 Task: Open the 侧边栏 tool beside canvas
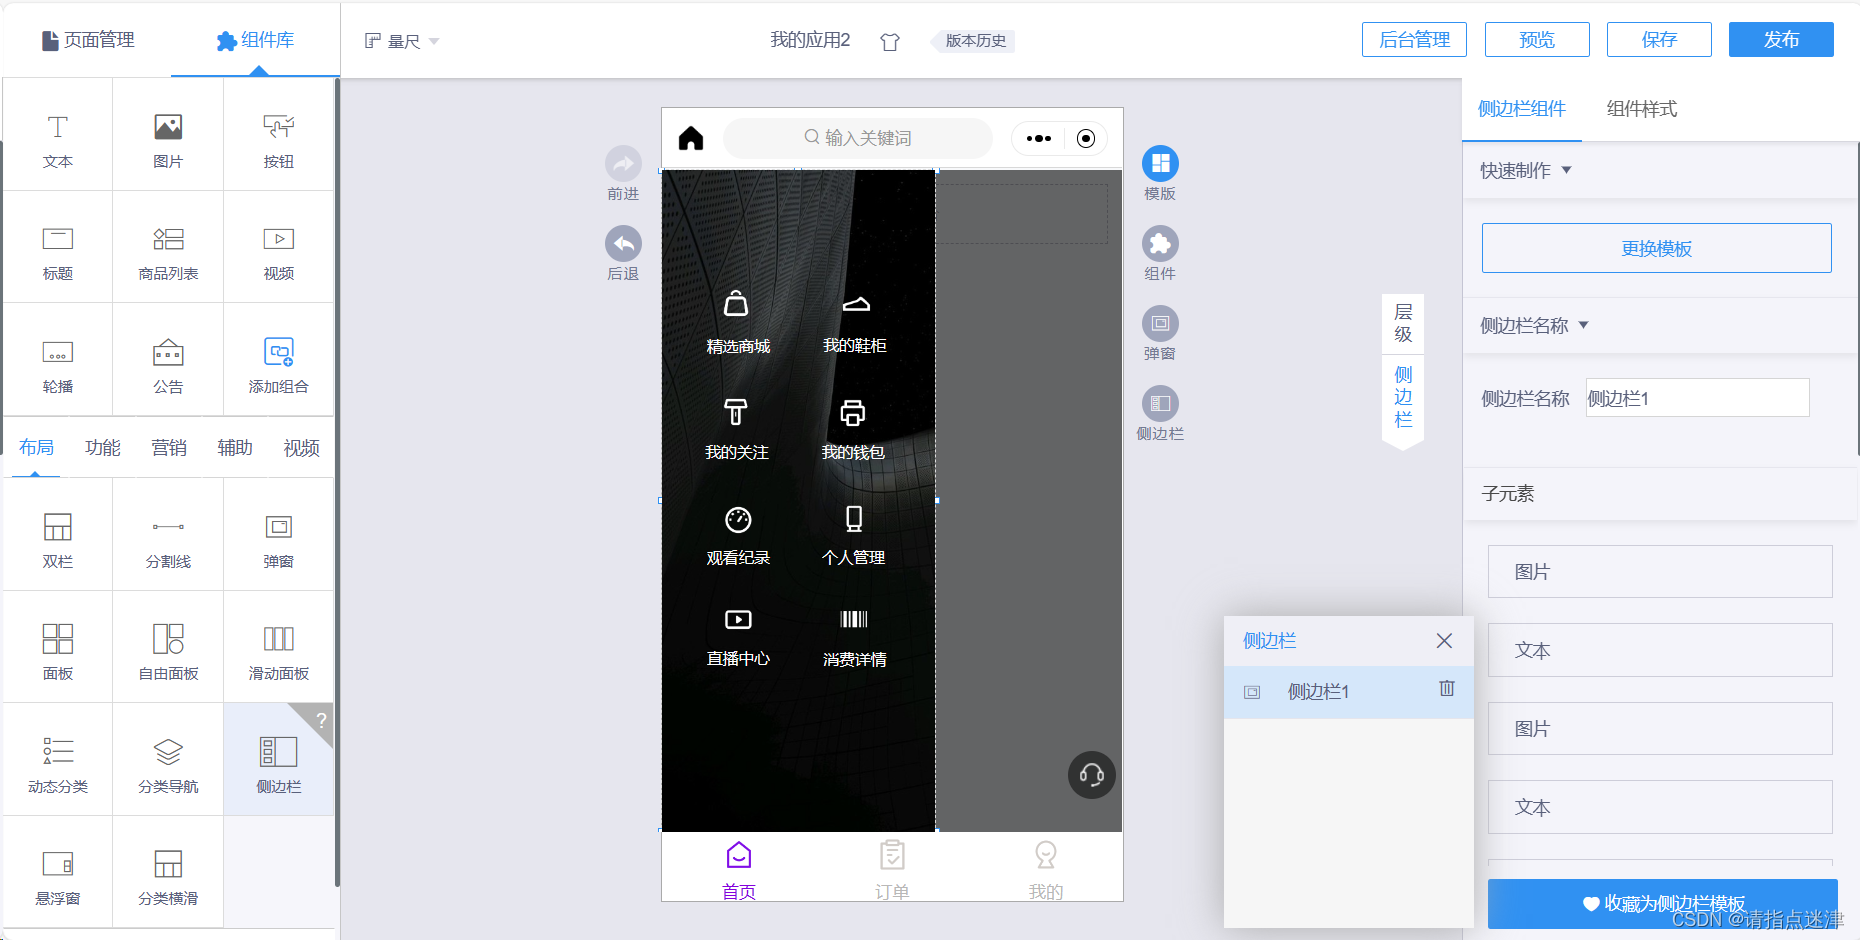[x=1160, y=404]
